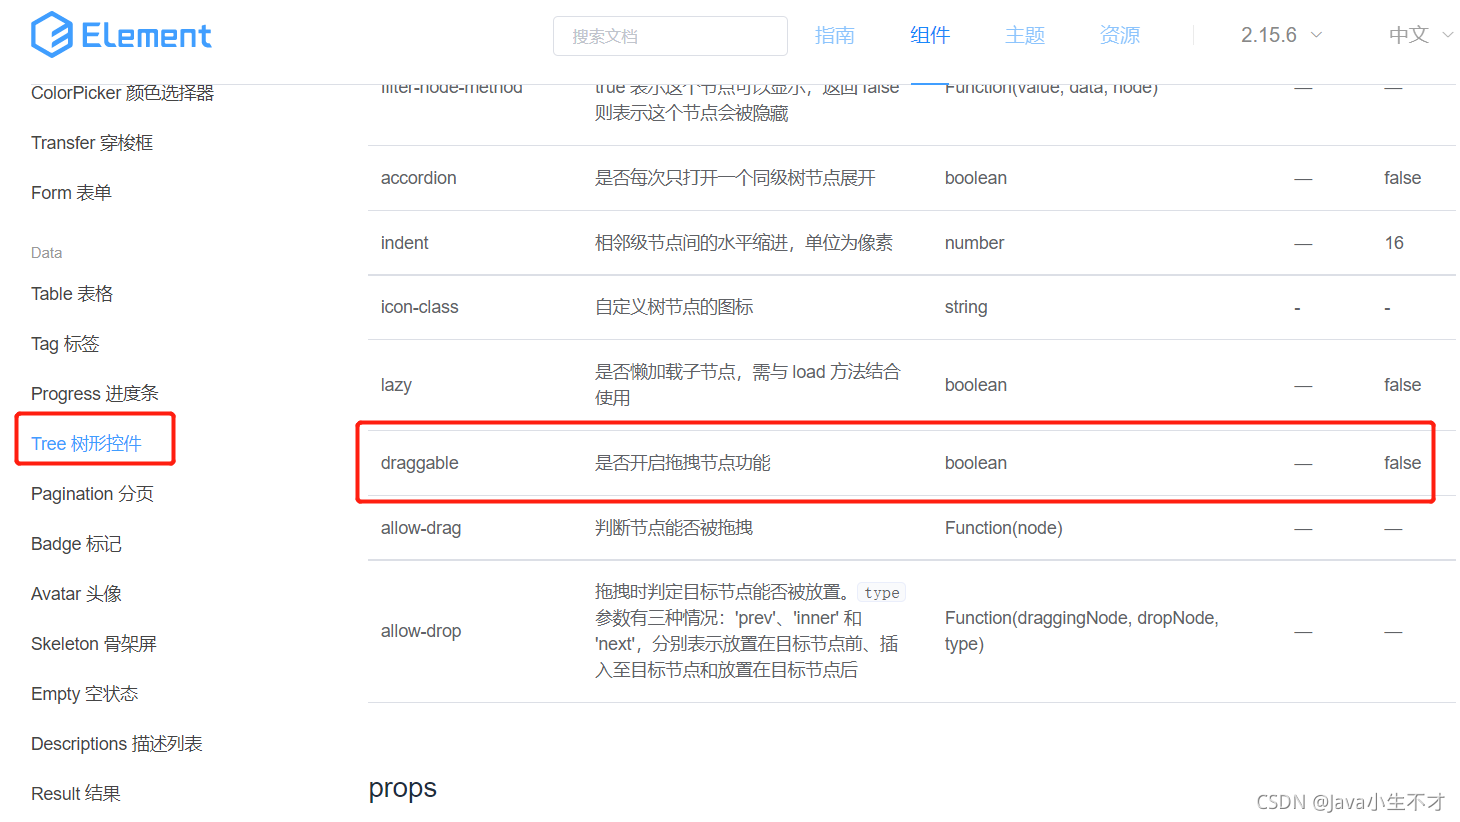Click the indent attribute cell
1460x822 pixels.
[405, 243]
